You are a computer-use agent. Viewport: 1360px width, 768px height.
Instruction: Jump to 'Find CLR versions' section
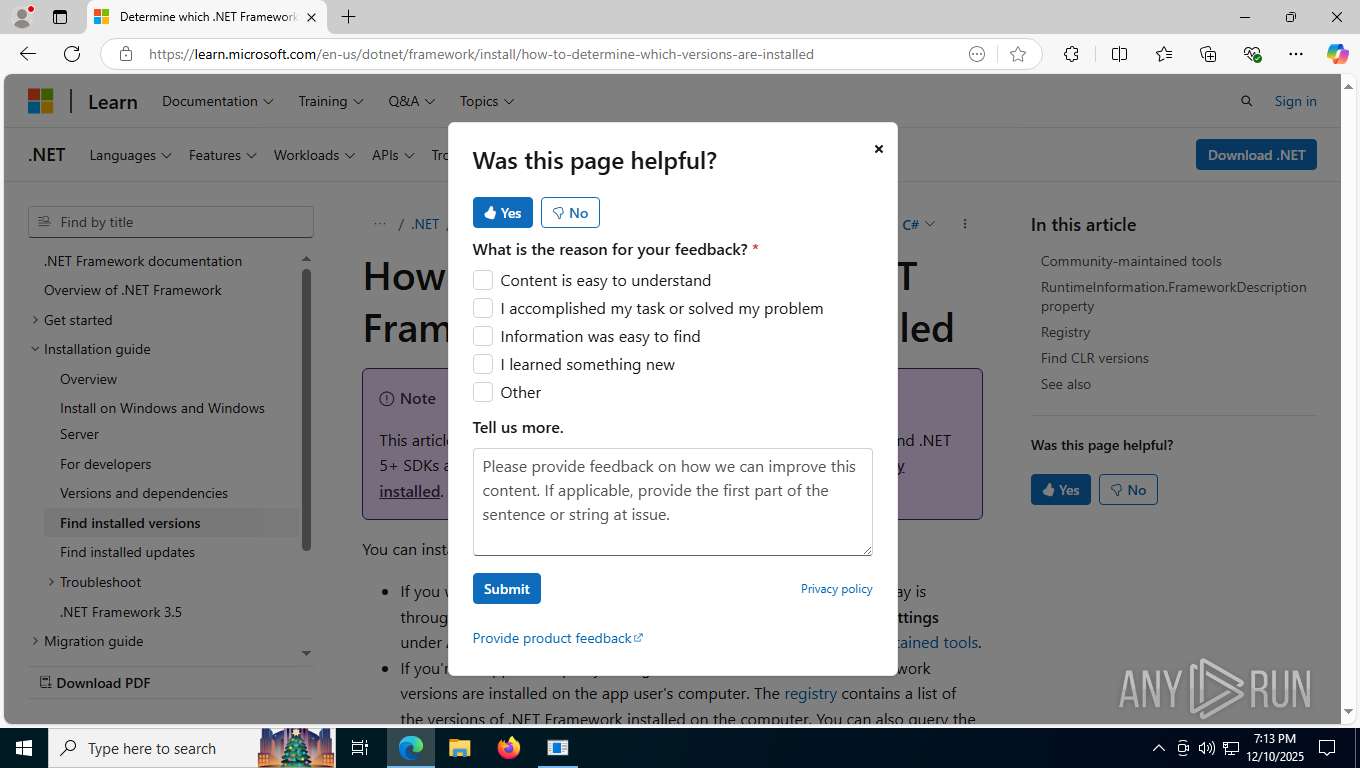[x=1094, y=358]
